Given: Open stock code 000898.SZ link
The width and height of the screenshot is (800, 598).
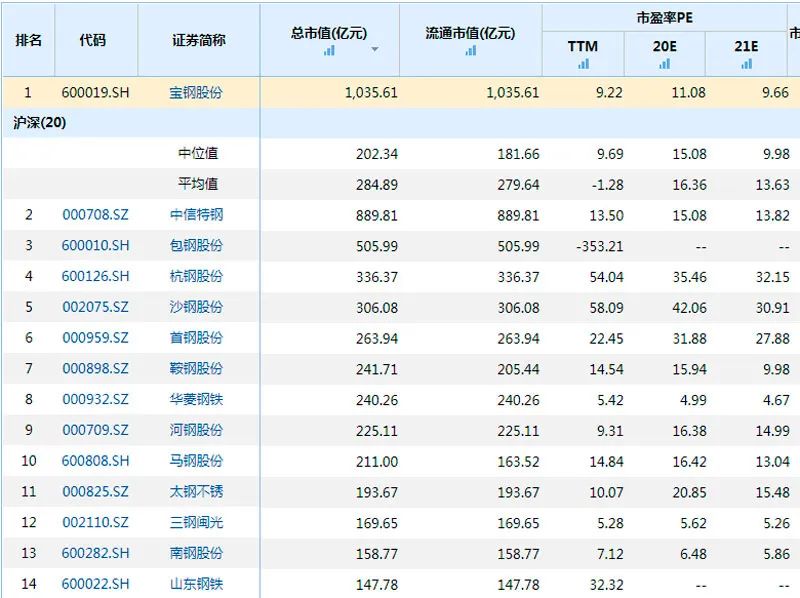Looking at the screenshot, I should (95, 368).
